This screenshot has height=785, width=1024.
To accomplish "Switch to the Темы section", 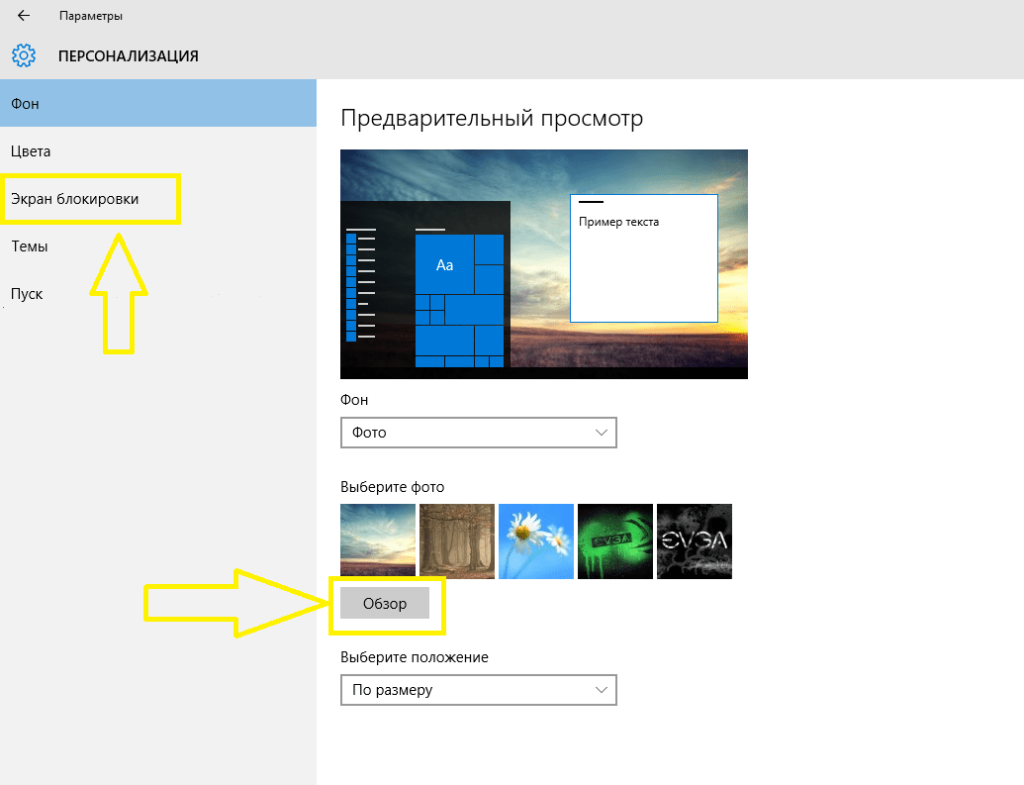I will click(x=158, y=246).
